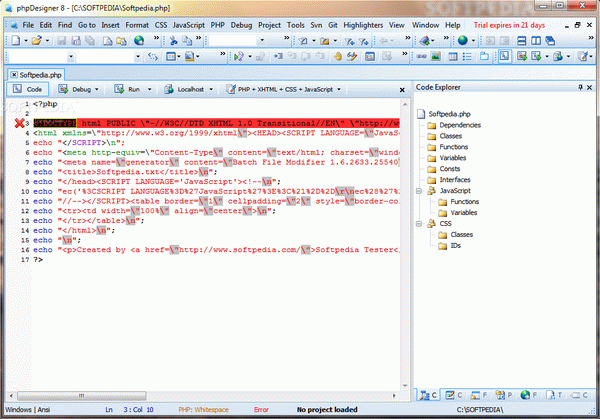Click the New document icon

pyautogui.click(x=16, y=40)
